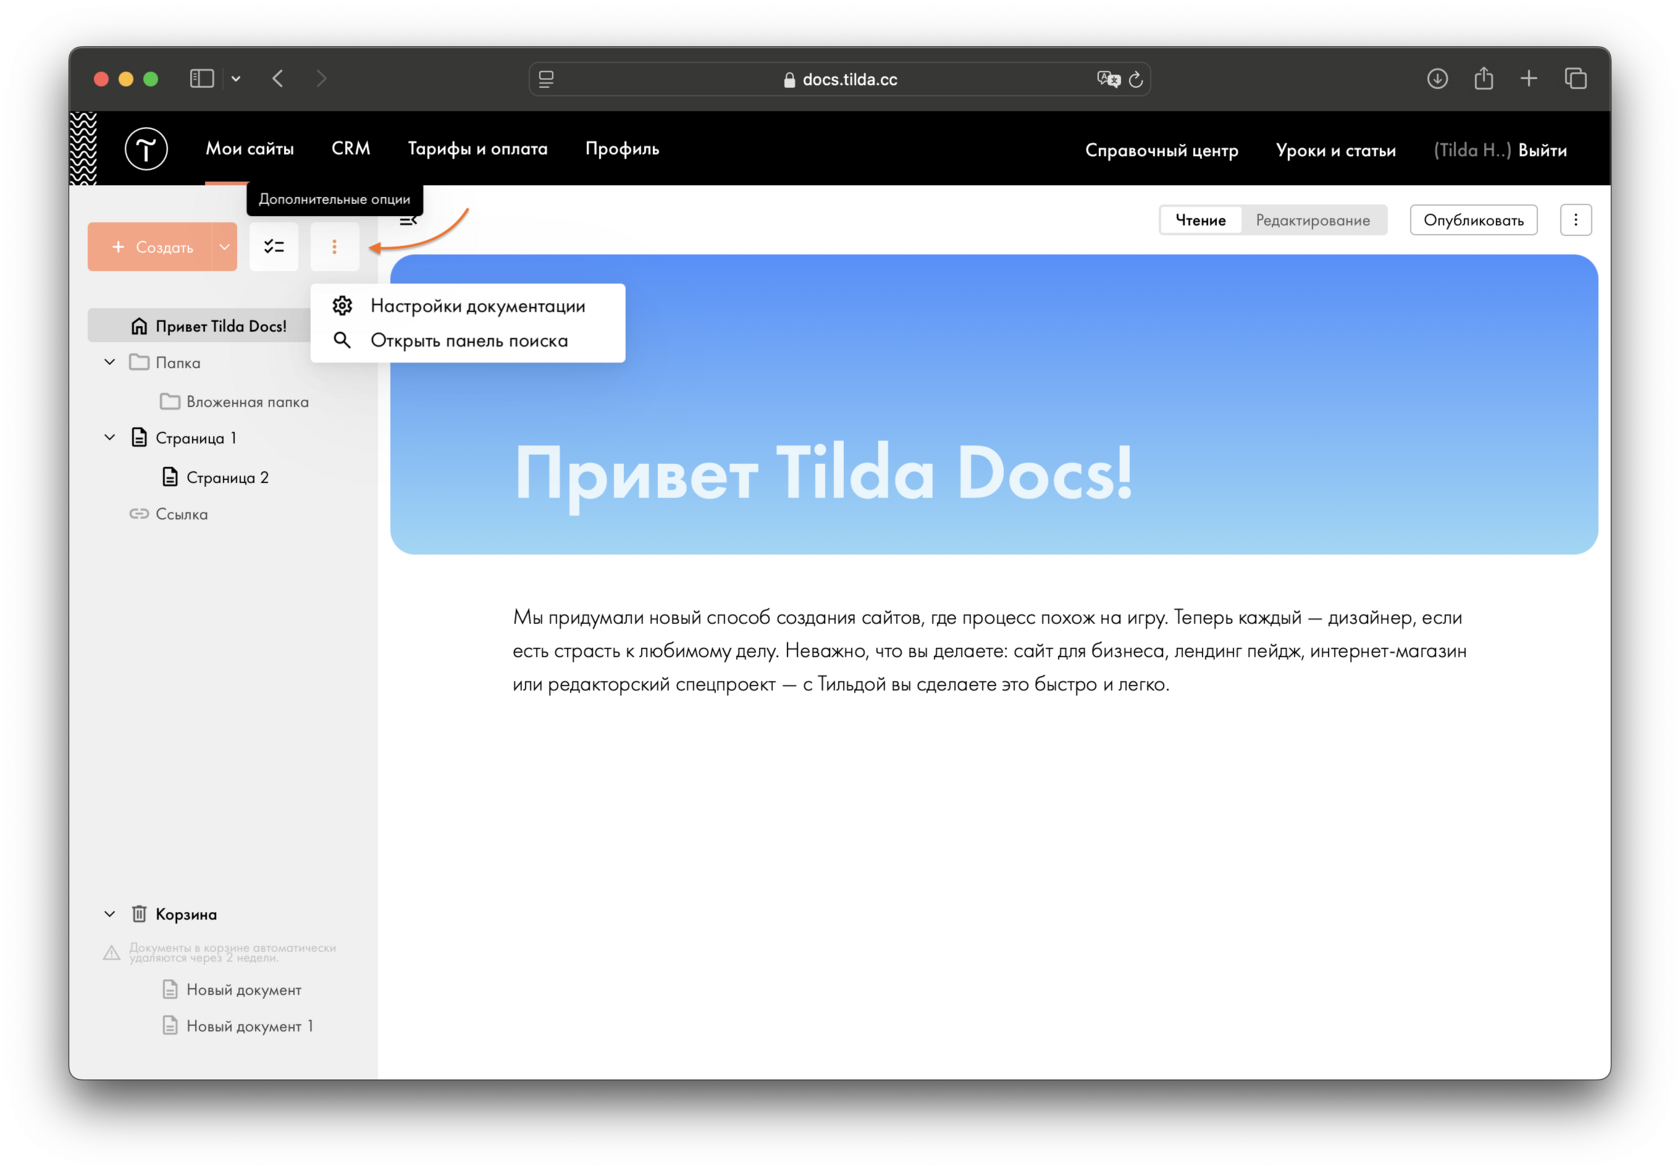Select Страница 2 tree item

[228, 477]
